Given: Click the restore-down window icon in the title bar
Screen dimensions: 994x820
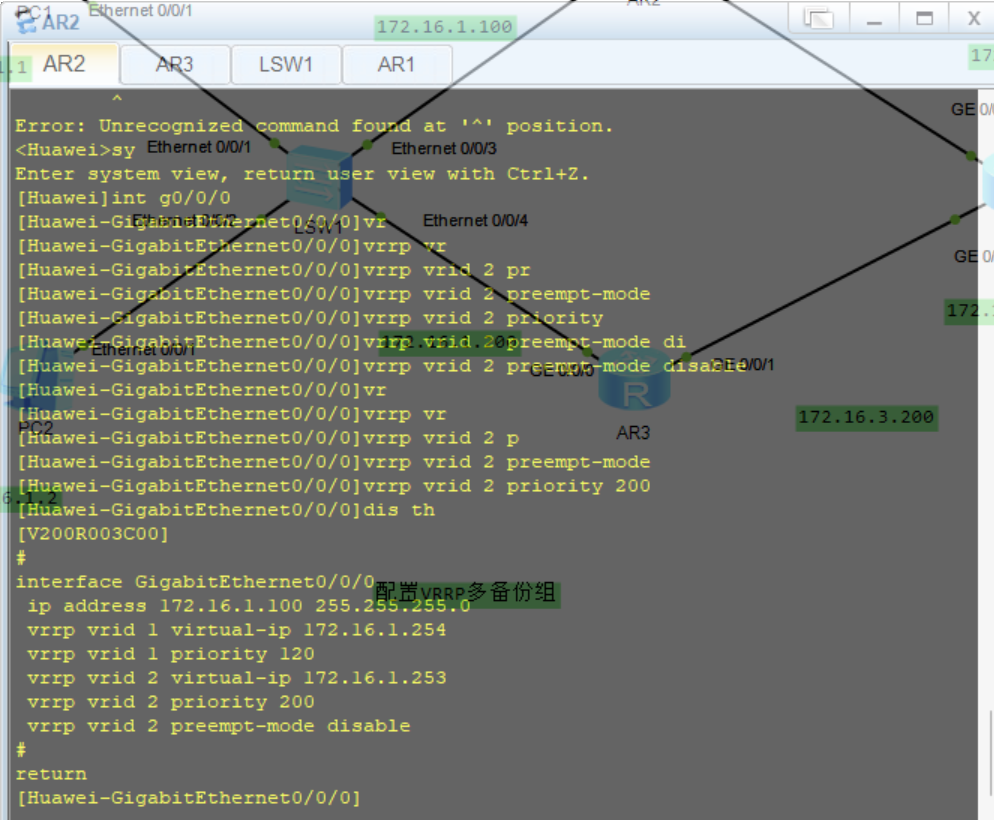Looking at the screenshot, I should (818, 18).
